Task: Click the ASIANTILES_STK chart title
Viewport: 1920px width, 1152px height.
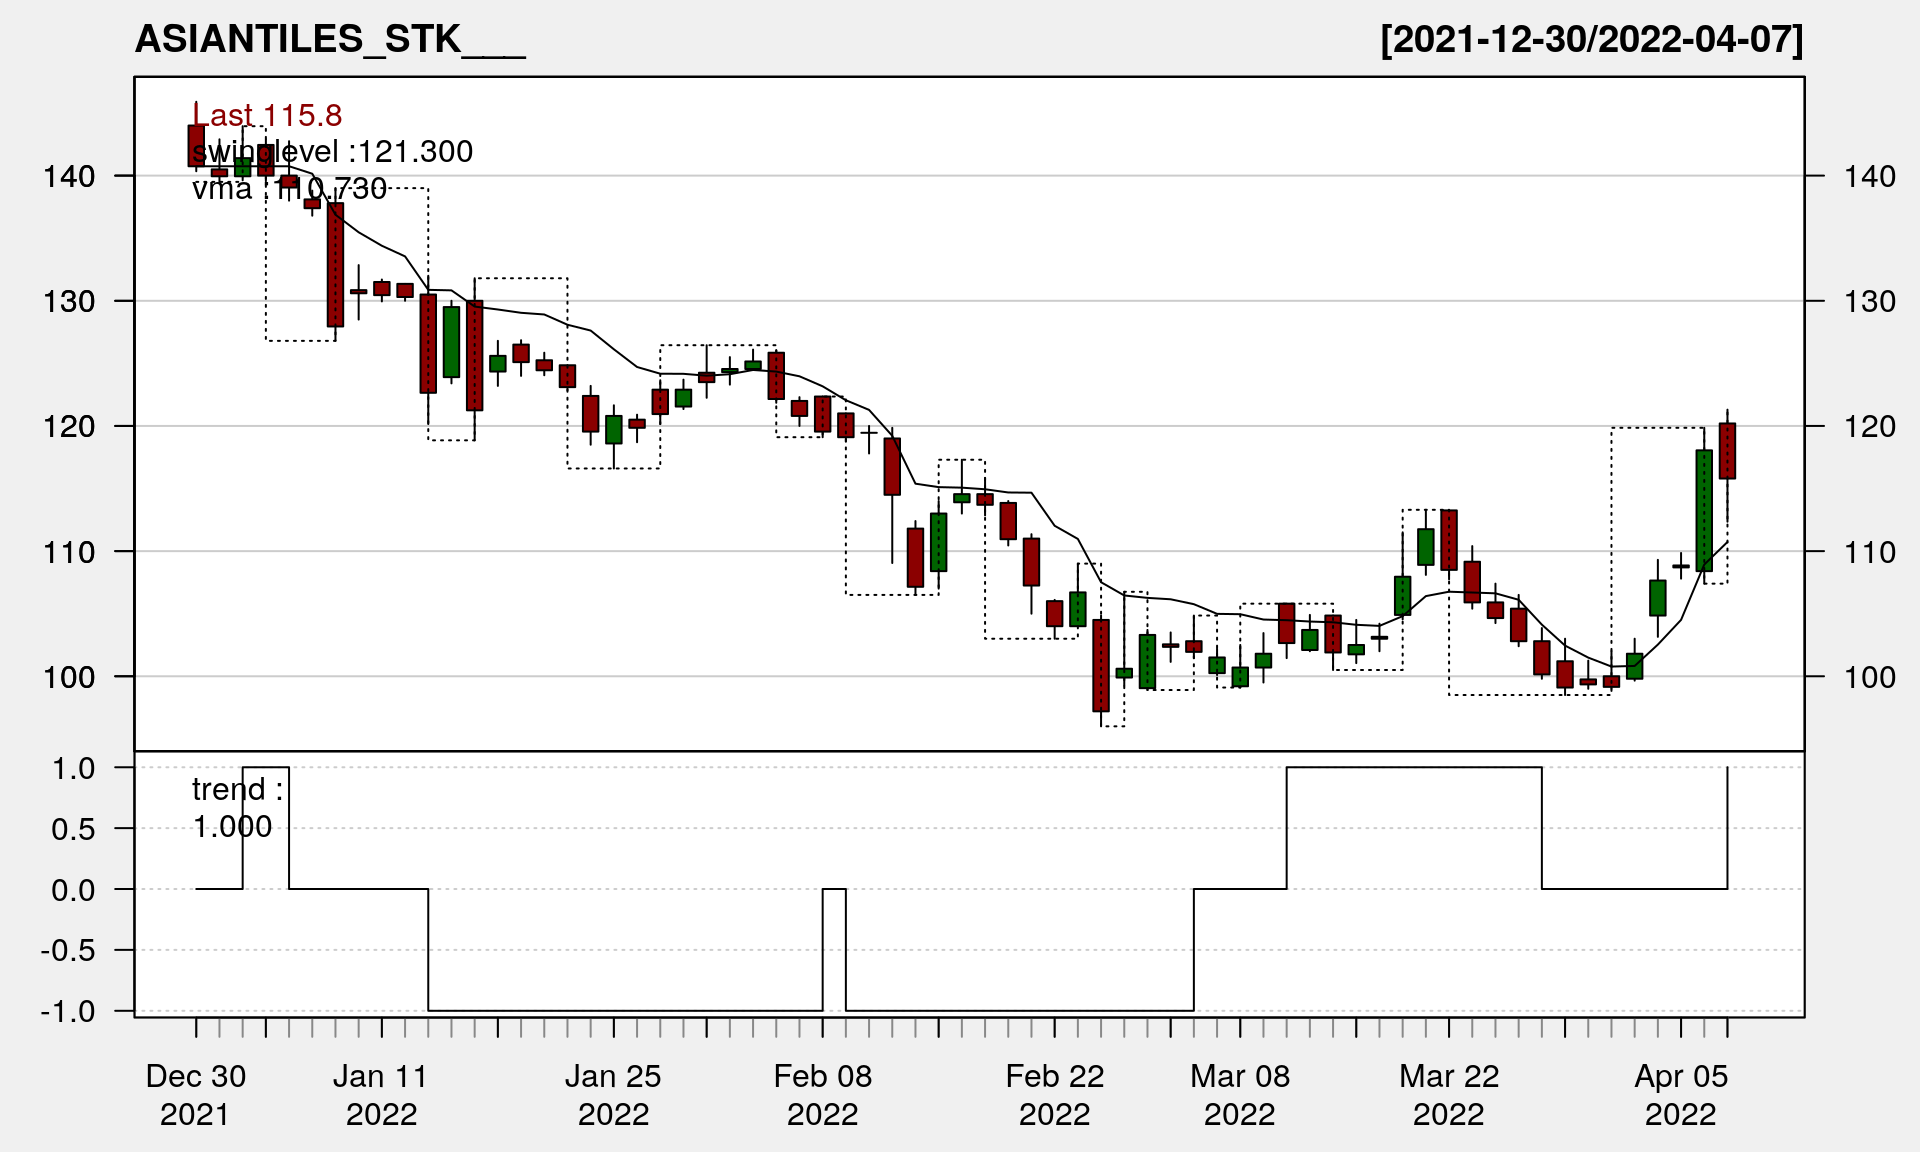Action: [329, 39]
